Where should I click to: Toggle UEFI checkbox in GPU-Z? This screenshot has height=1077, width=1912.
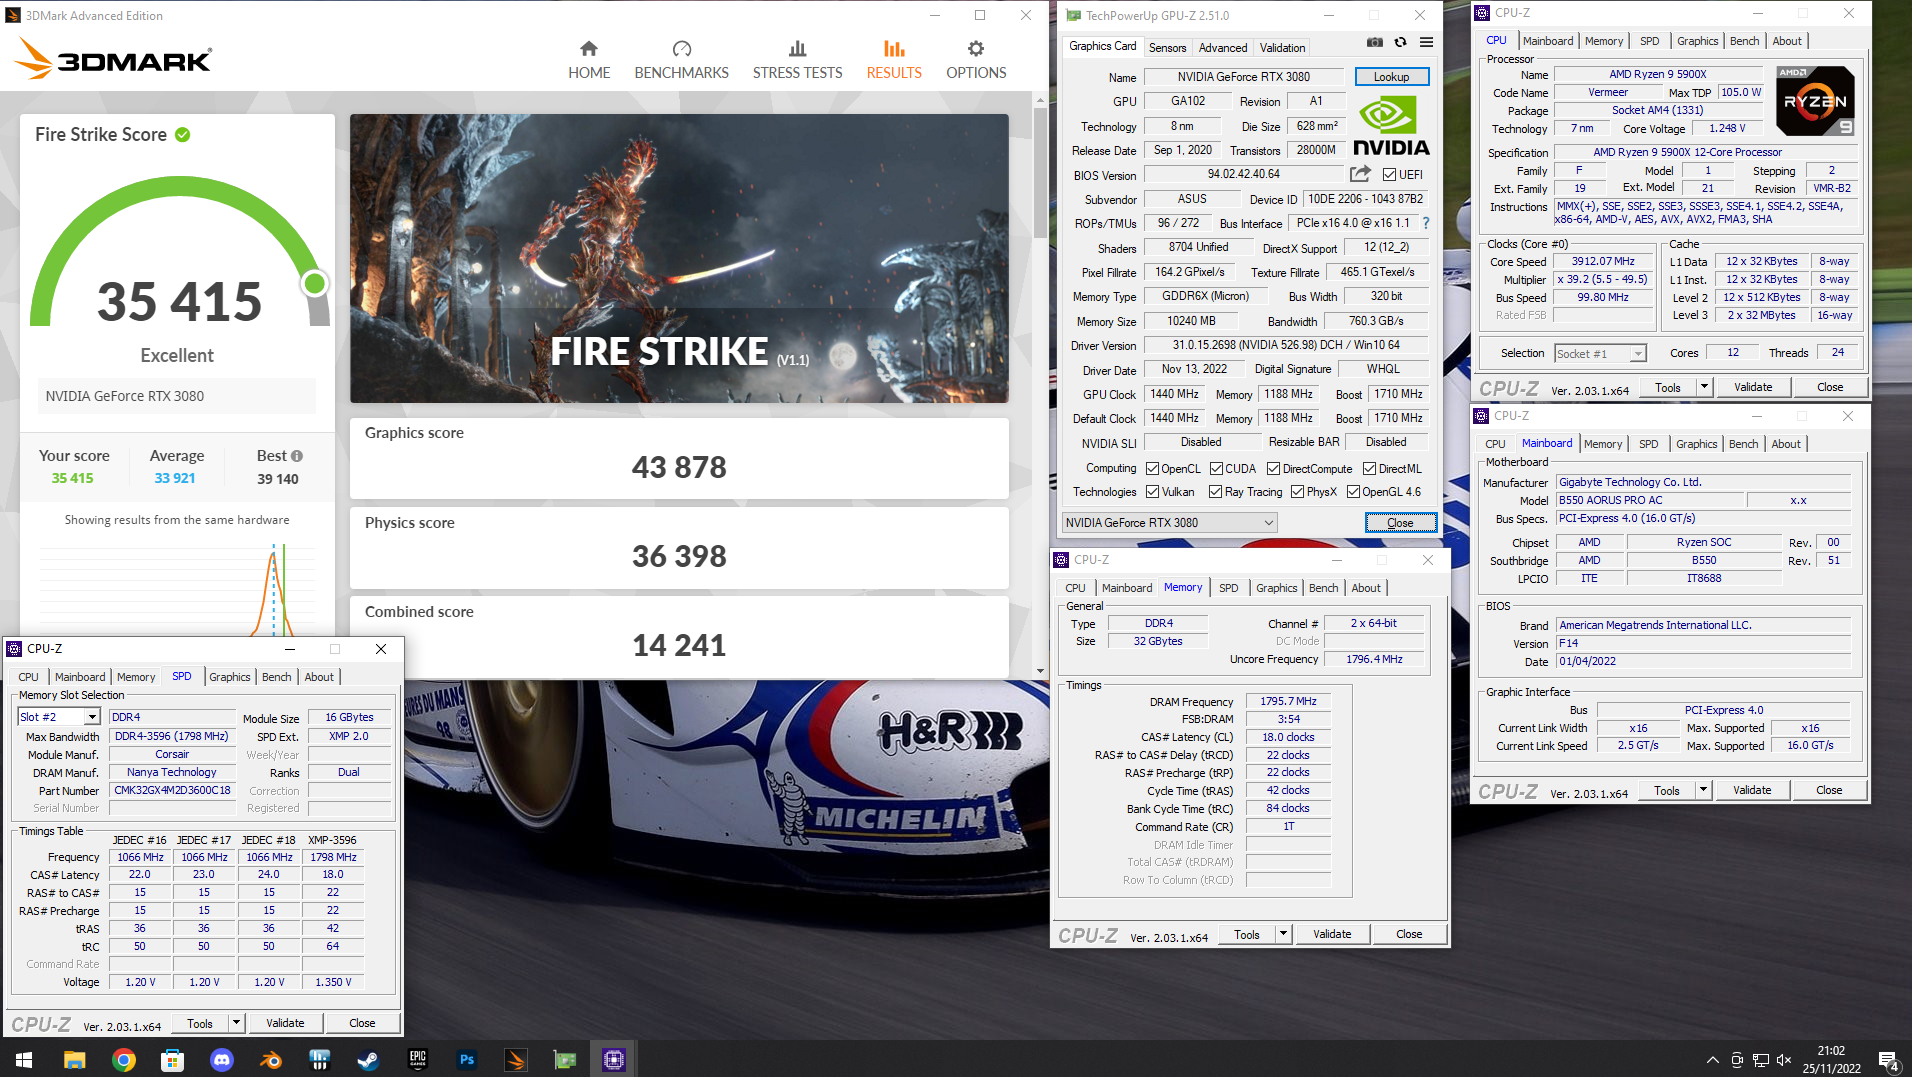pyautogui.click(x=1389, y=174)
